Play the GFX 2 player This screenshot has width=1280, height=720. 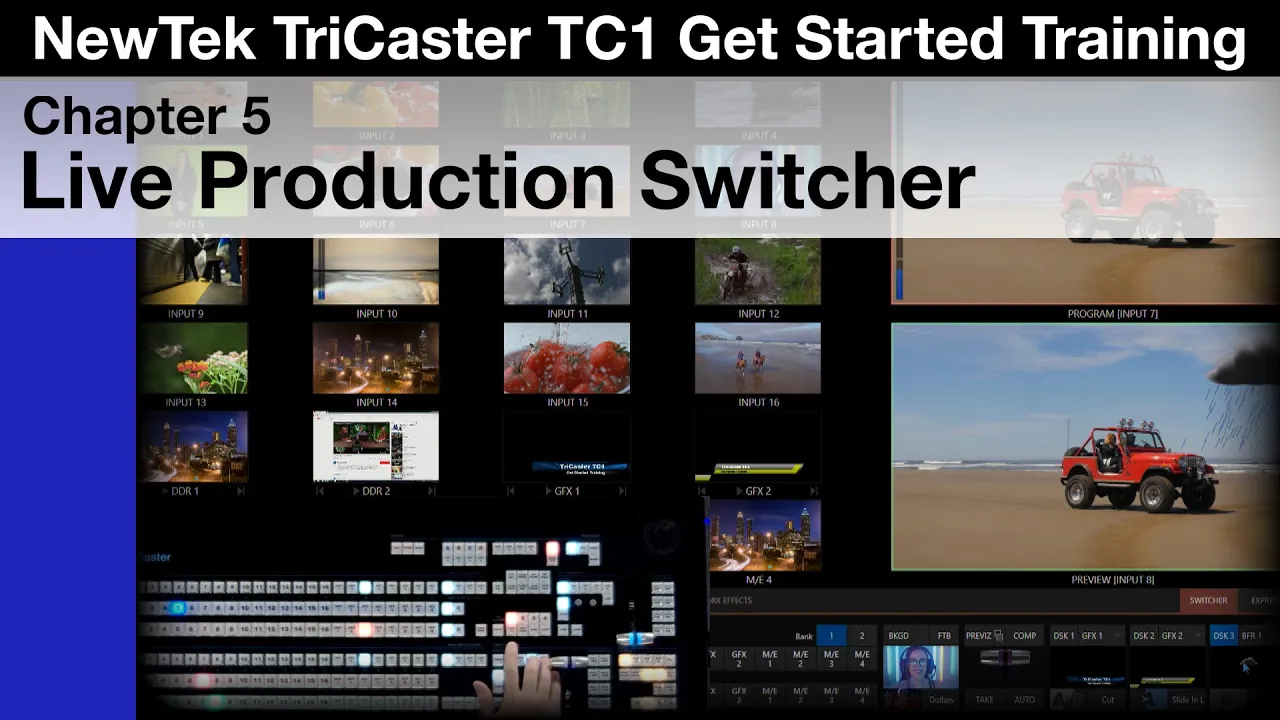pyautogui.click(x=738, y=491)
